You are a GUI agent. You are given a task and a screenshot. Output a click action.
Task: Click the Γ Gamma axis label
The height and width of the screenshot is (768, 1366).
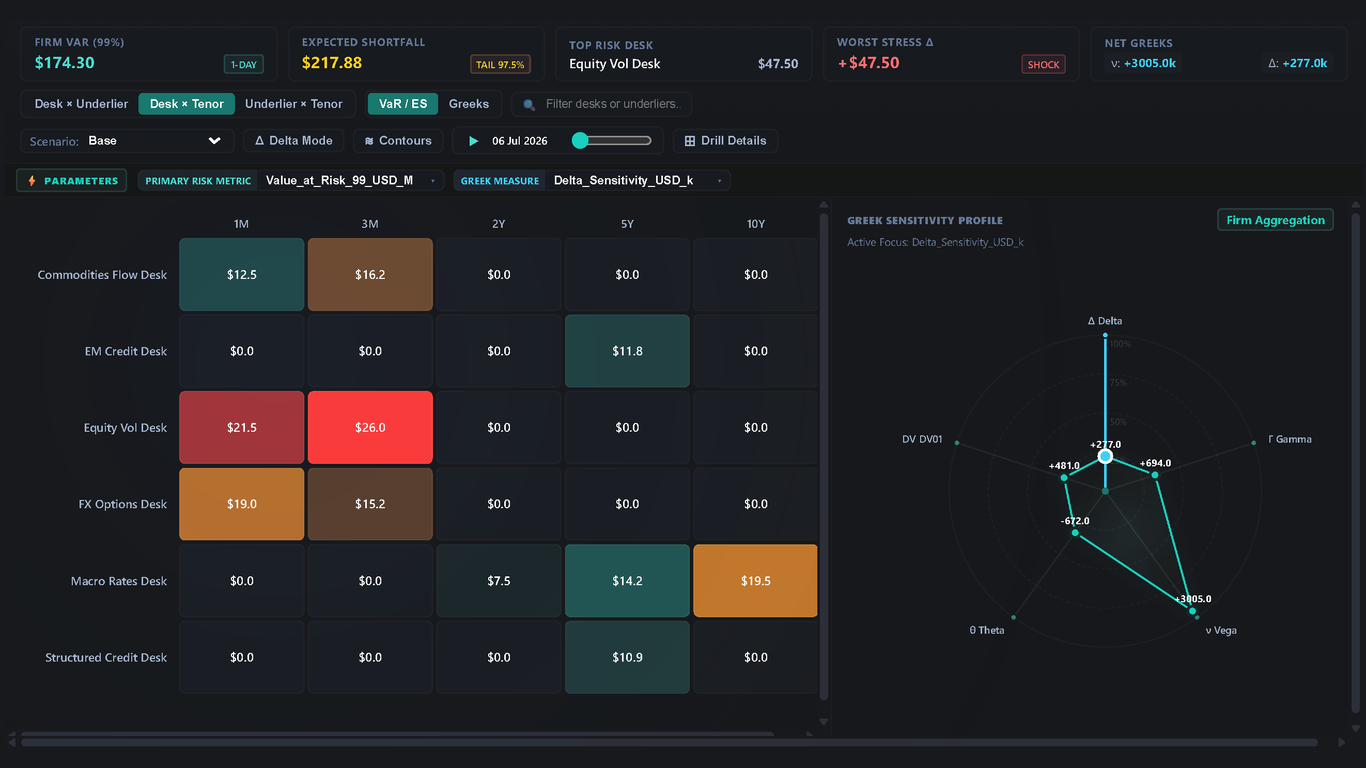coord(1290,439)
